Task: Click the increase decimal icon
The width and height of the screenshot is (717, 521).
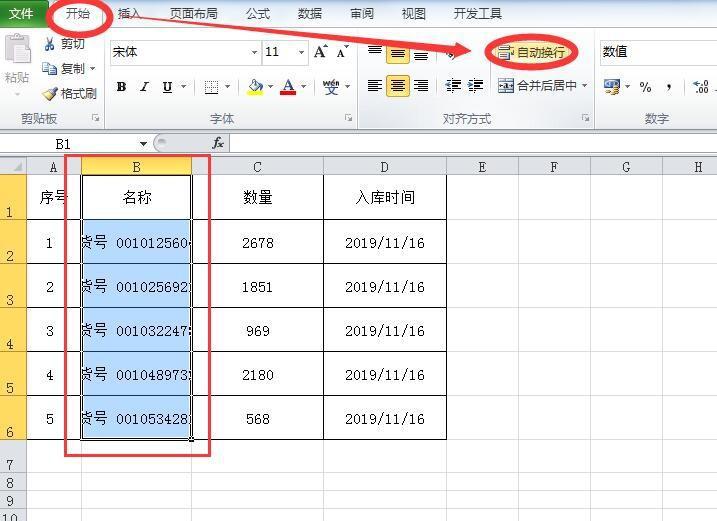Action: point(701,87)
